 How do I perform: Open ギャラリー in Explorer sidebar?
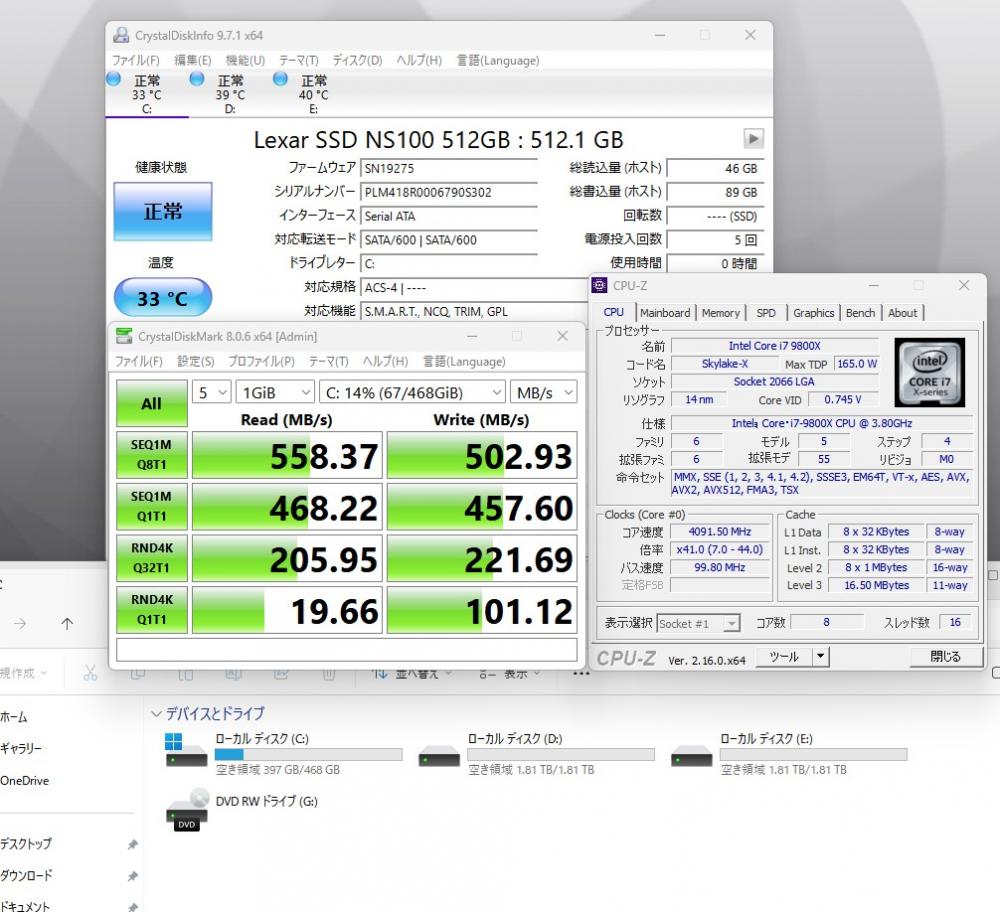pos(21,748)
